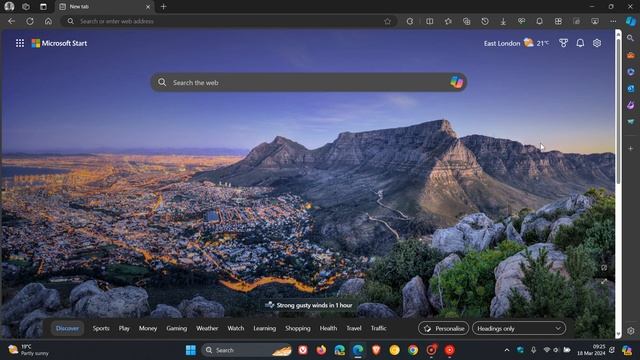Refresh the current page
This screenshot has width=640, height=360.
[30, 21]
